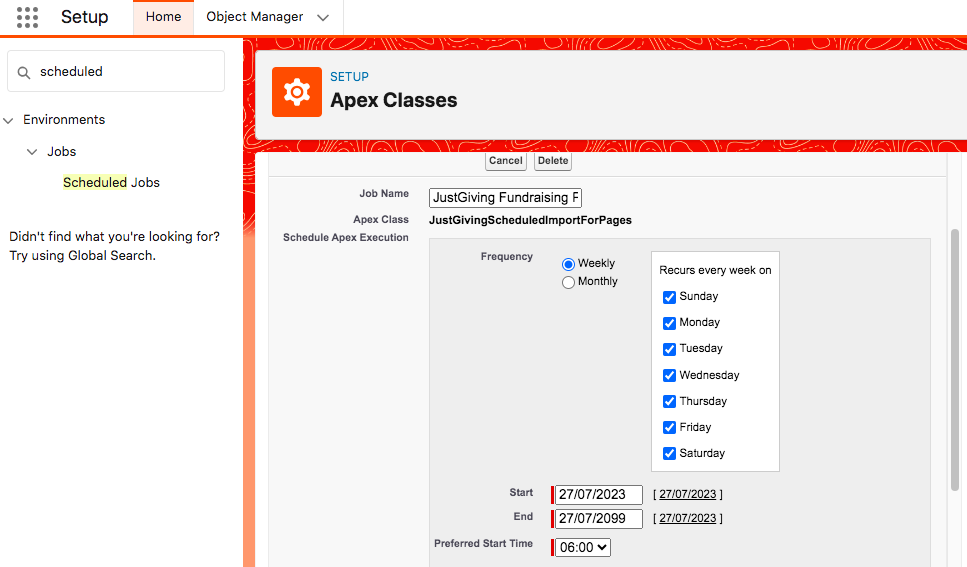The height and width of the screenshot is (567, 967).
Task: Collapse the Environments section
Action: point(9,120)
